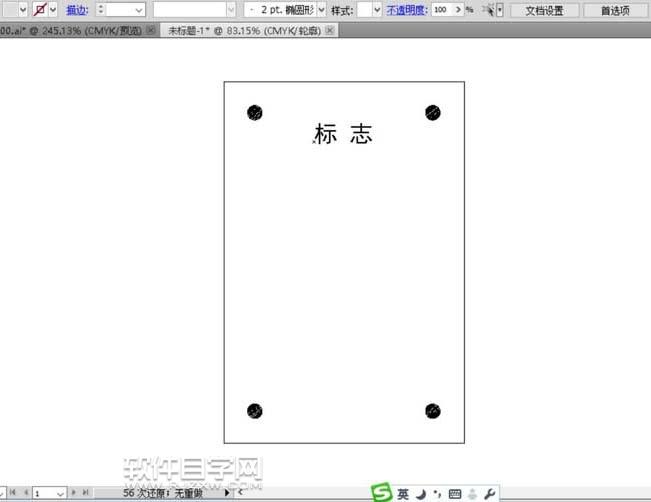Toggle the Sogou moon half-width icon
Image resolution: width=651 pixels, height=502 pixels.
[421, 494]
